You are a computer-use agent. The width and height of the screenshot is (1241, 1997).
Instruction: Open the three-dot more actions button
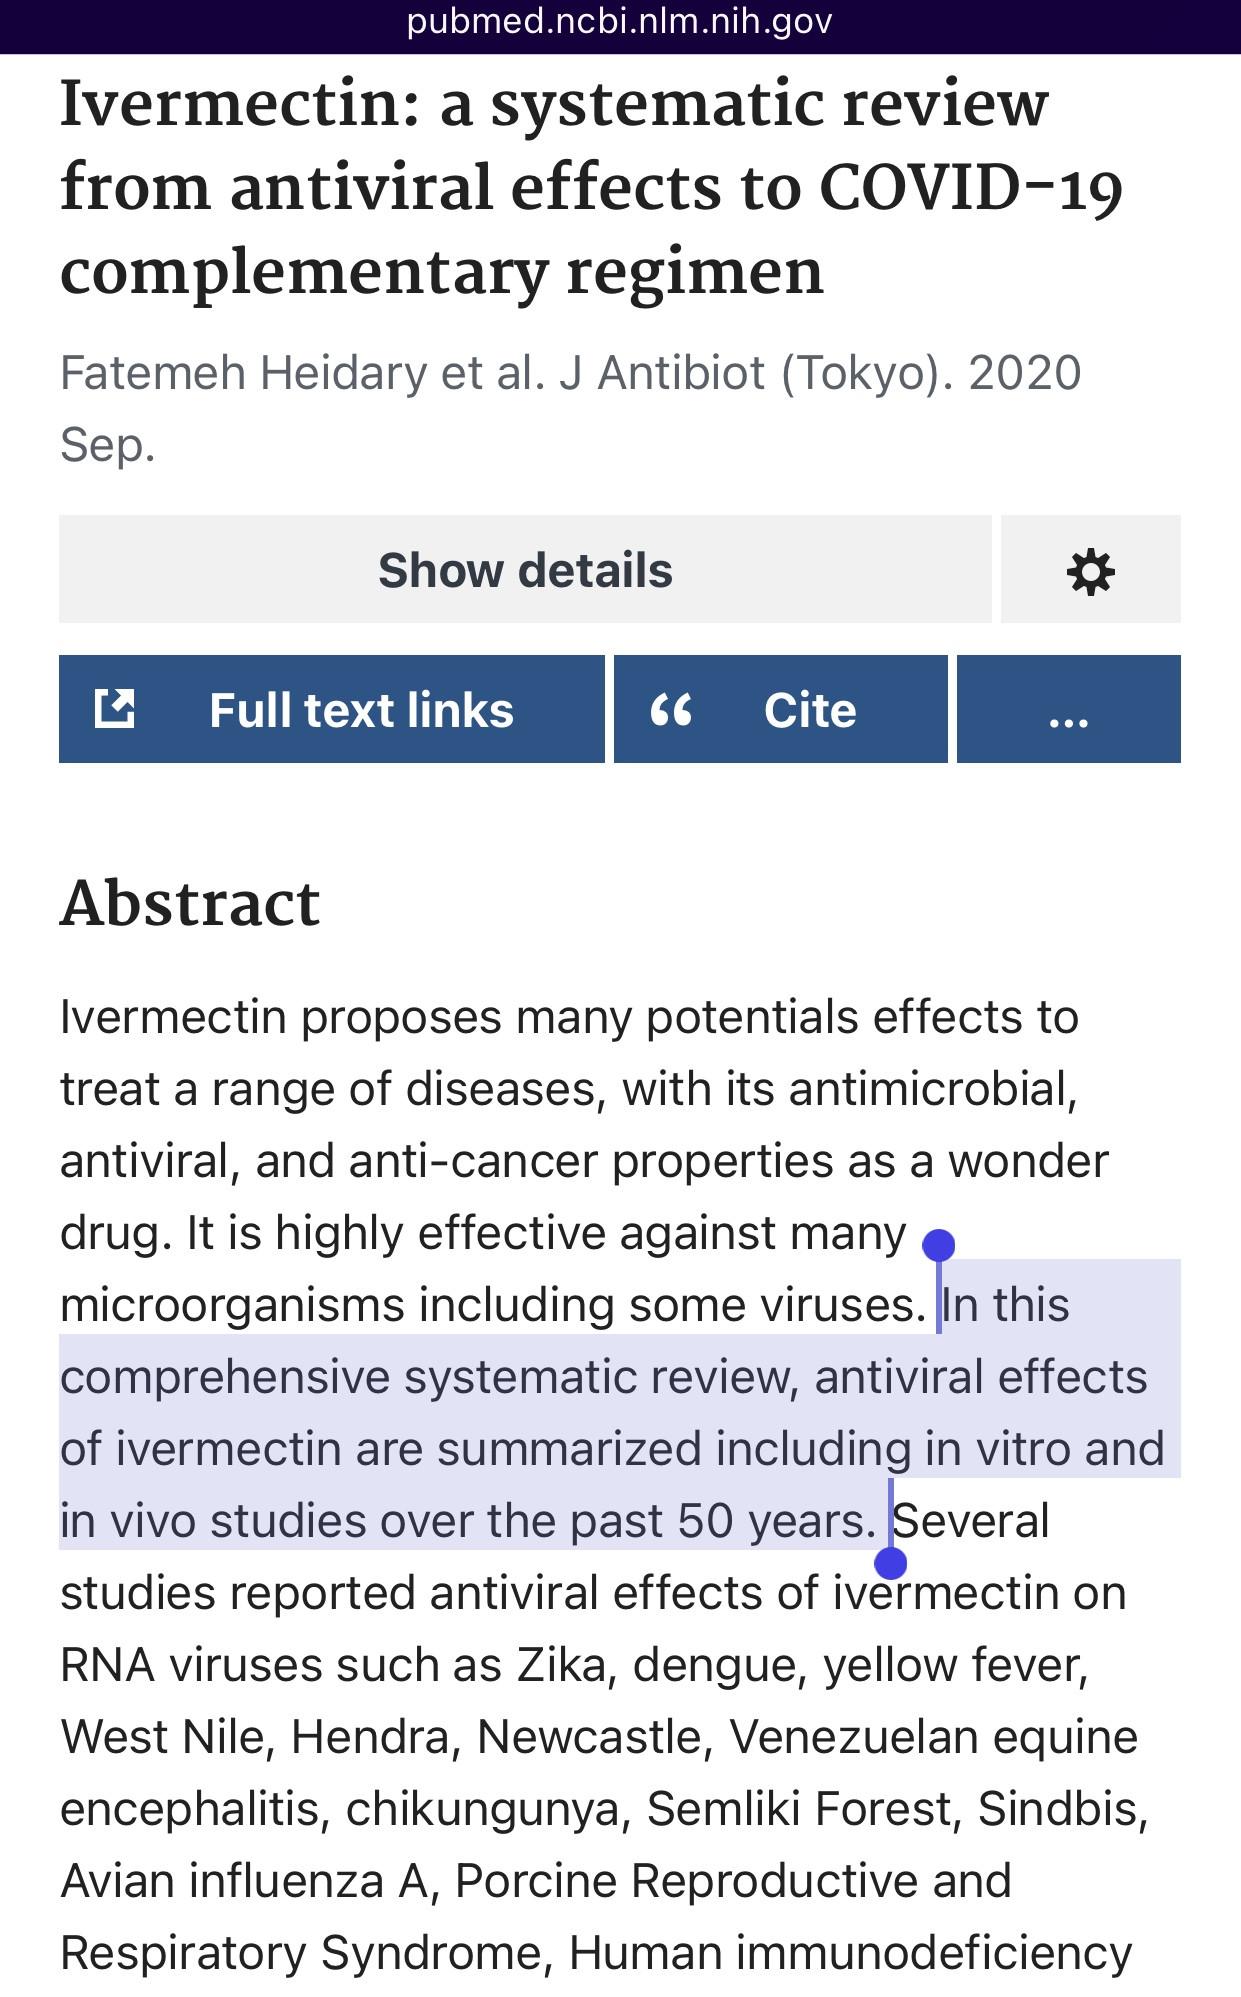pyautogui.click(x=1068, y=709)
